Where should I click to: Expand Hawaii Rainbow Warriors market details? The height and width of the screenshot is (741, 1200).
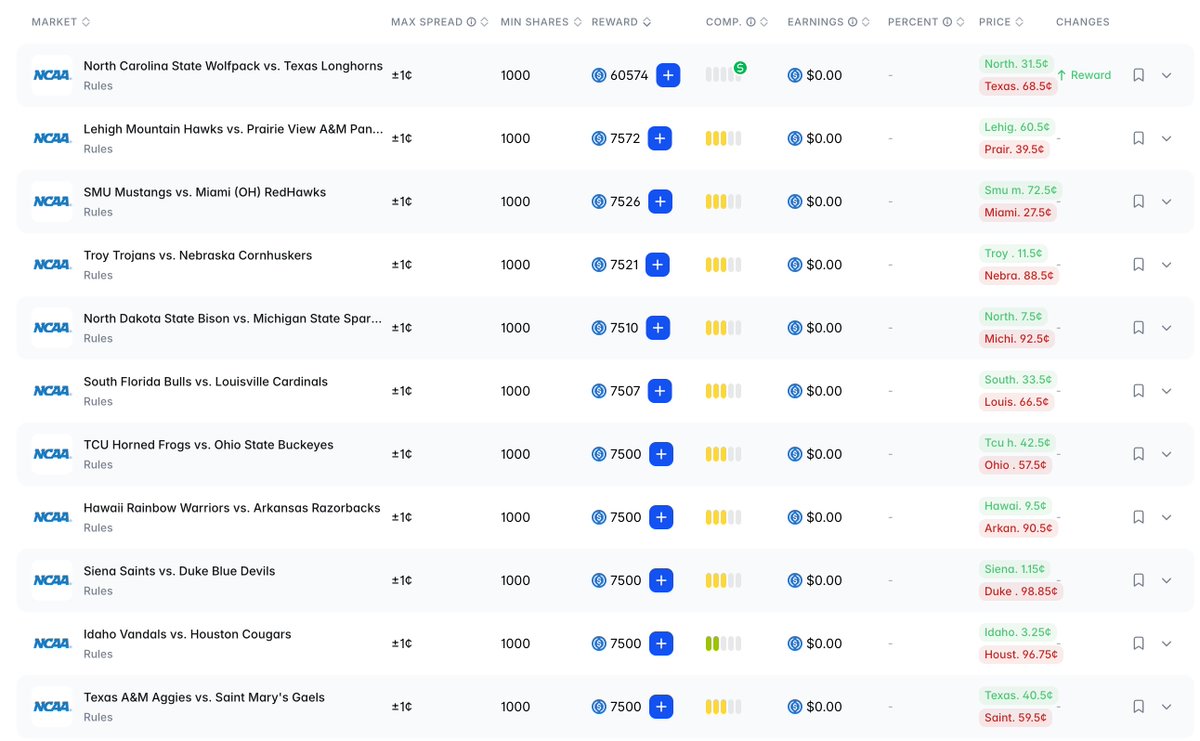coord(1166,517)
